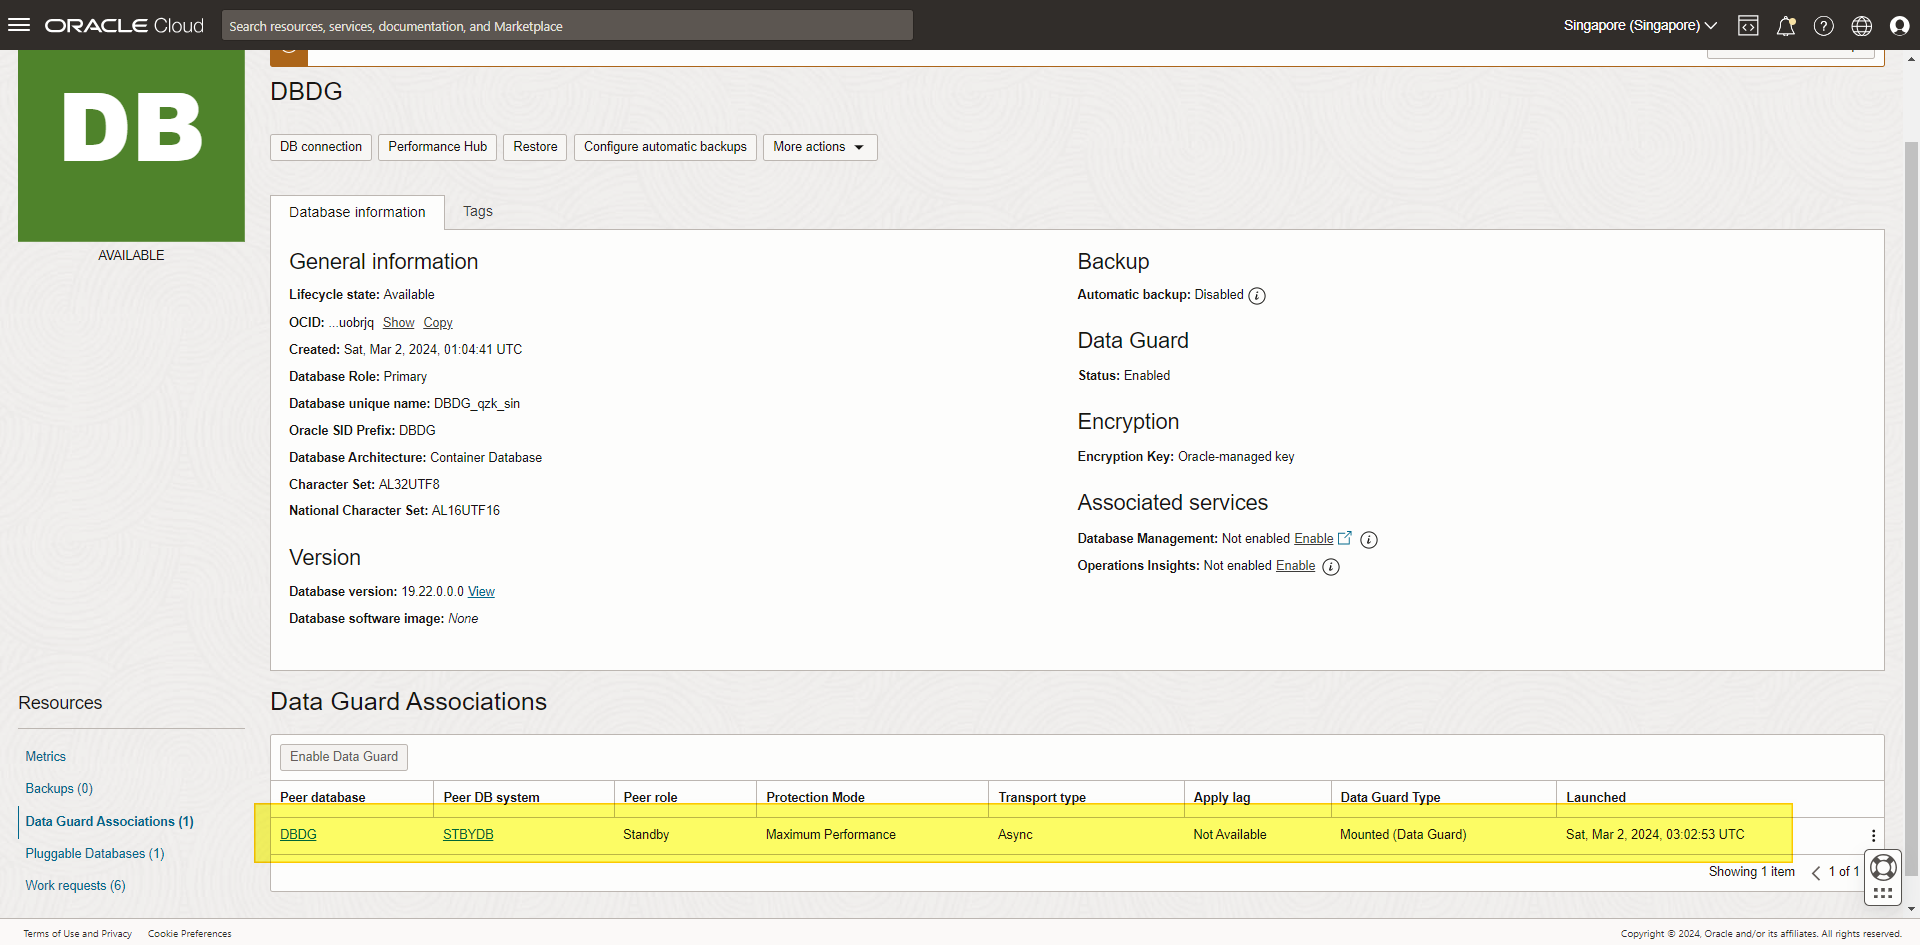Image resolution: width=1920 pixels, height=945 pixels.
Task: Switch to the Database information tab
Action: [357, 212]
